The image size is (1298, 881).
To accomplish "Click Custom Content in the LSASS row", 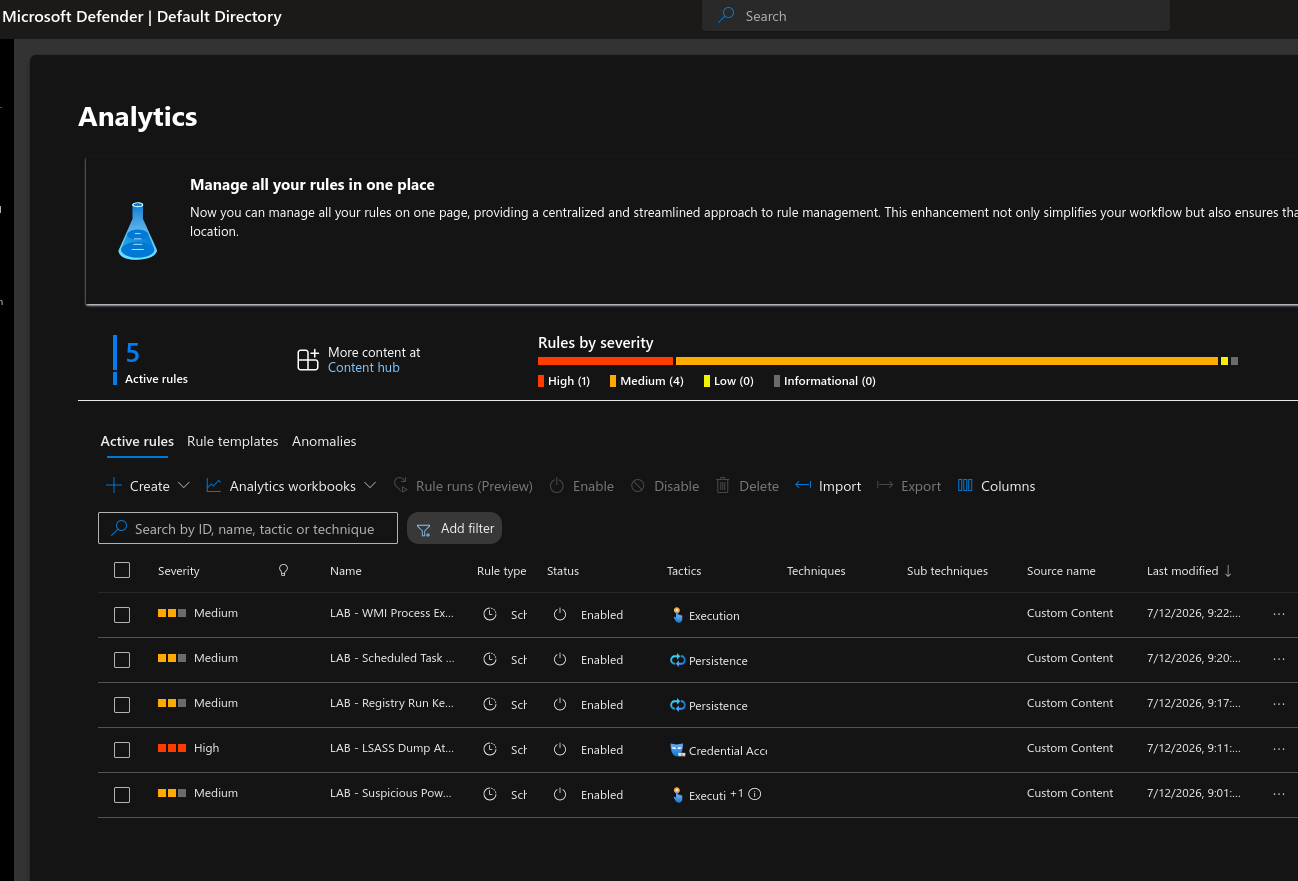I will click(1070, 748).
